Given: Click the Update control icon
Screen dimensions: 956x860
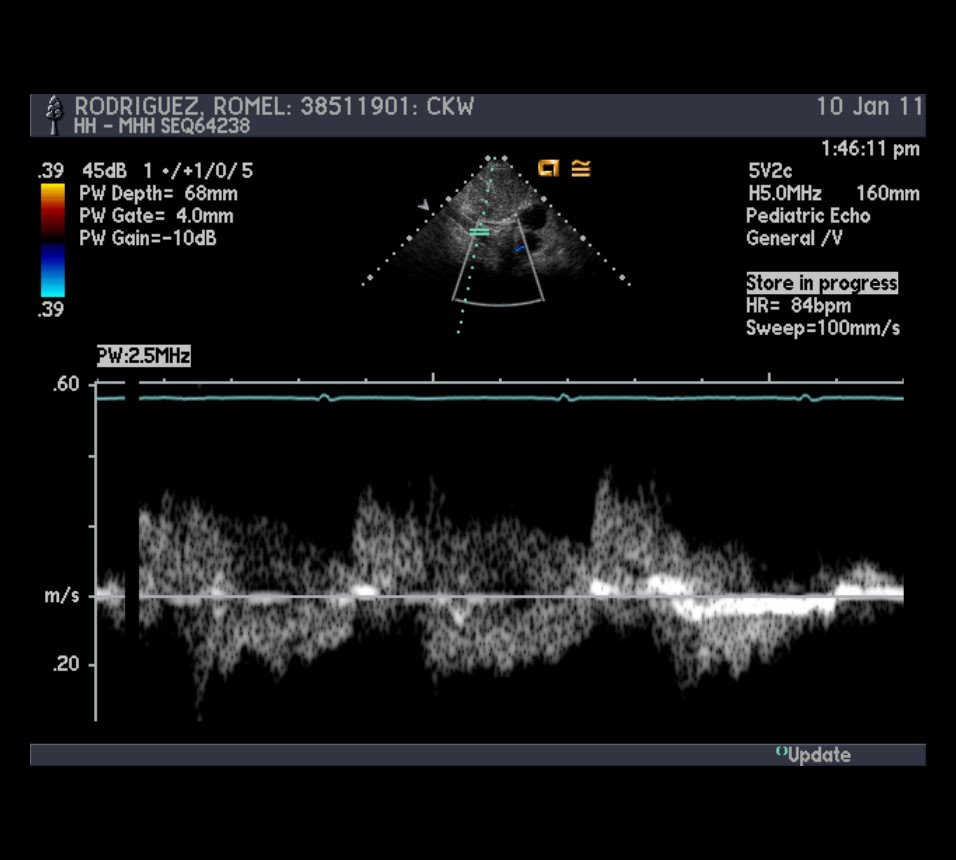Looking at the screenshot, I should 812,755.
